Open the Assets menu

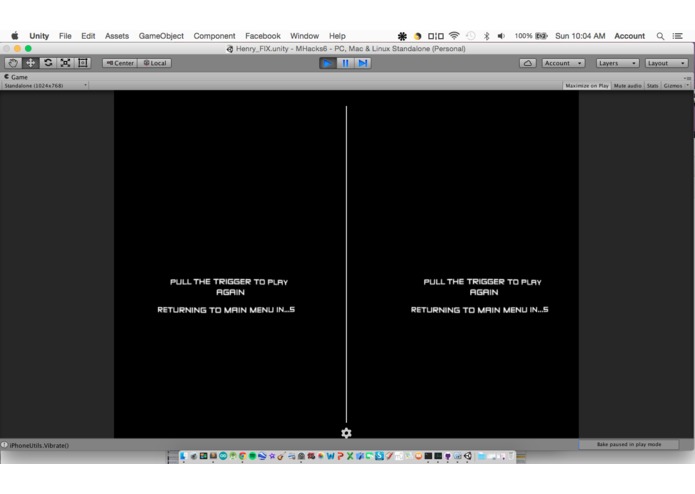pyautogui.click(x=117, y=36)
